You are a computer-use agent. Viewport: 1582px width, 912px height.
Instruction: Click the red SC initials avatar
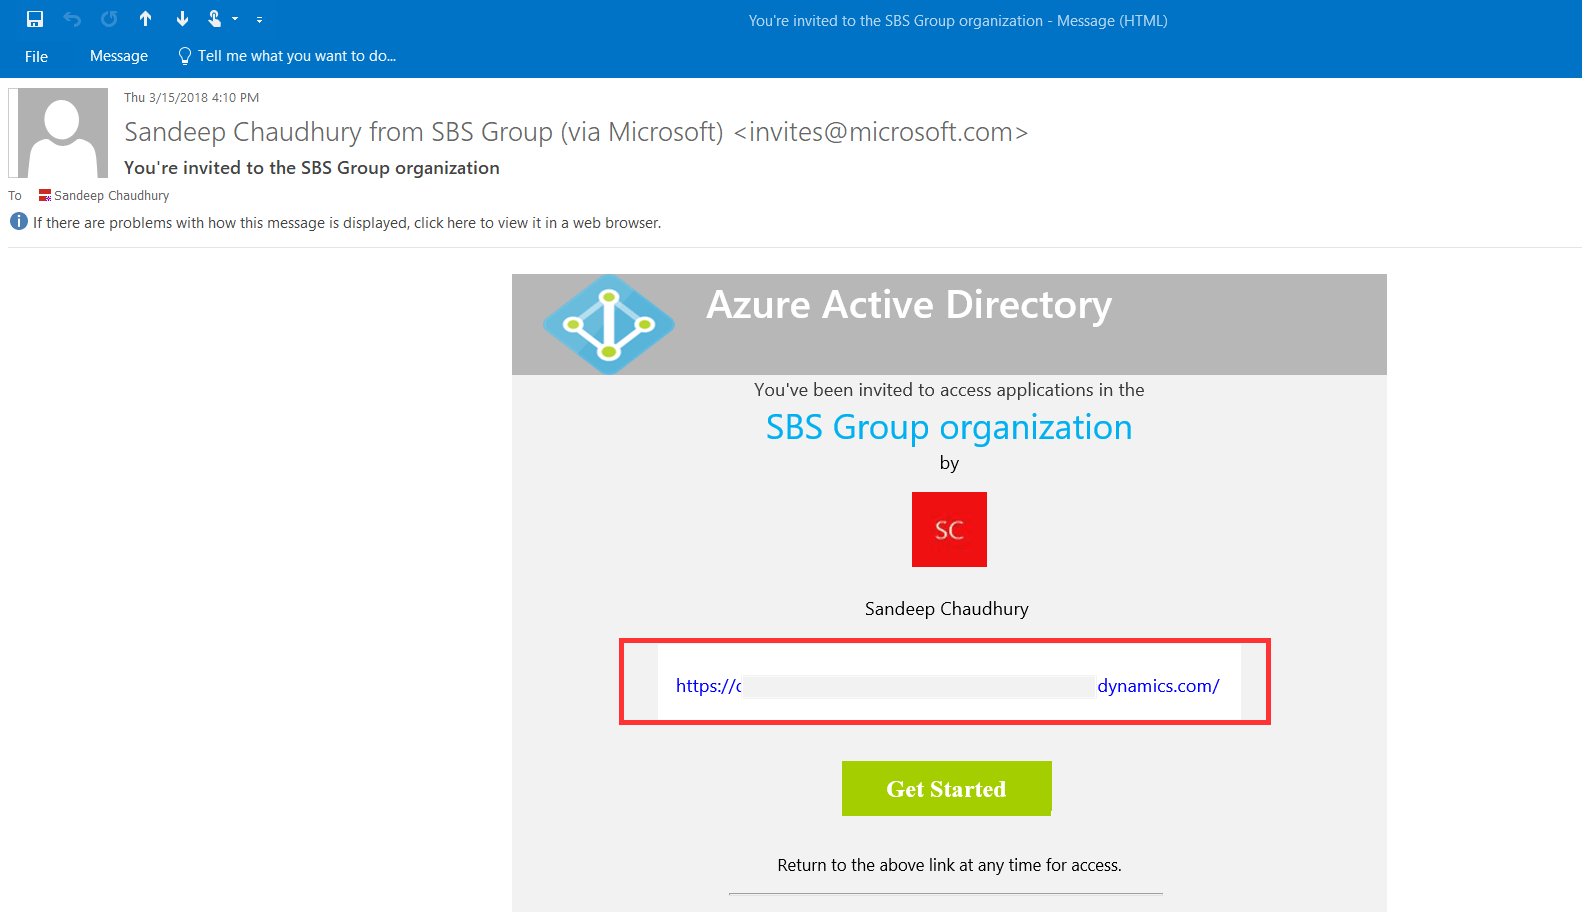(949, 529)
